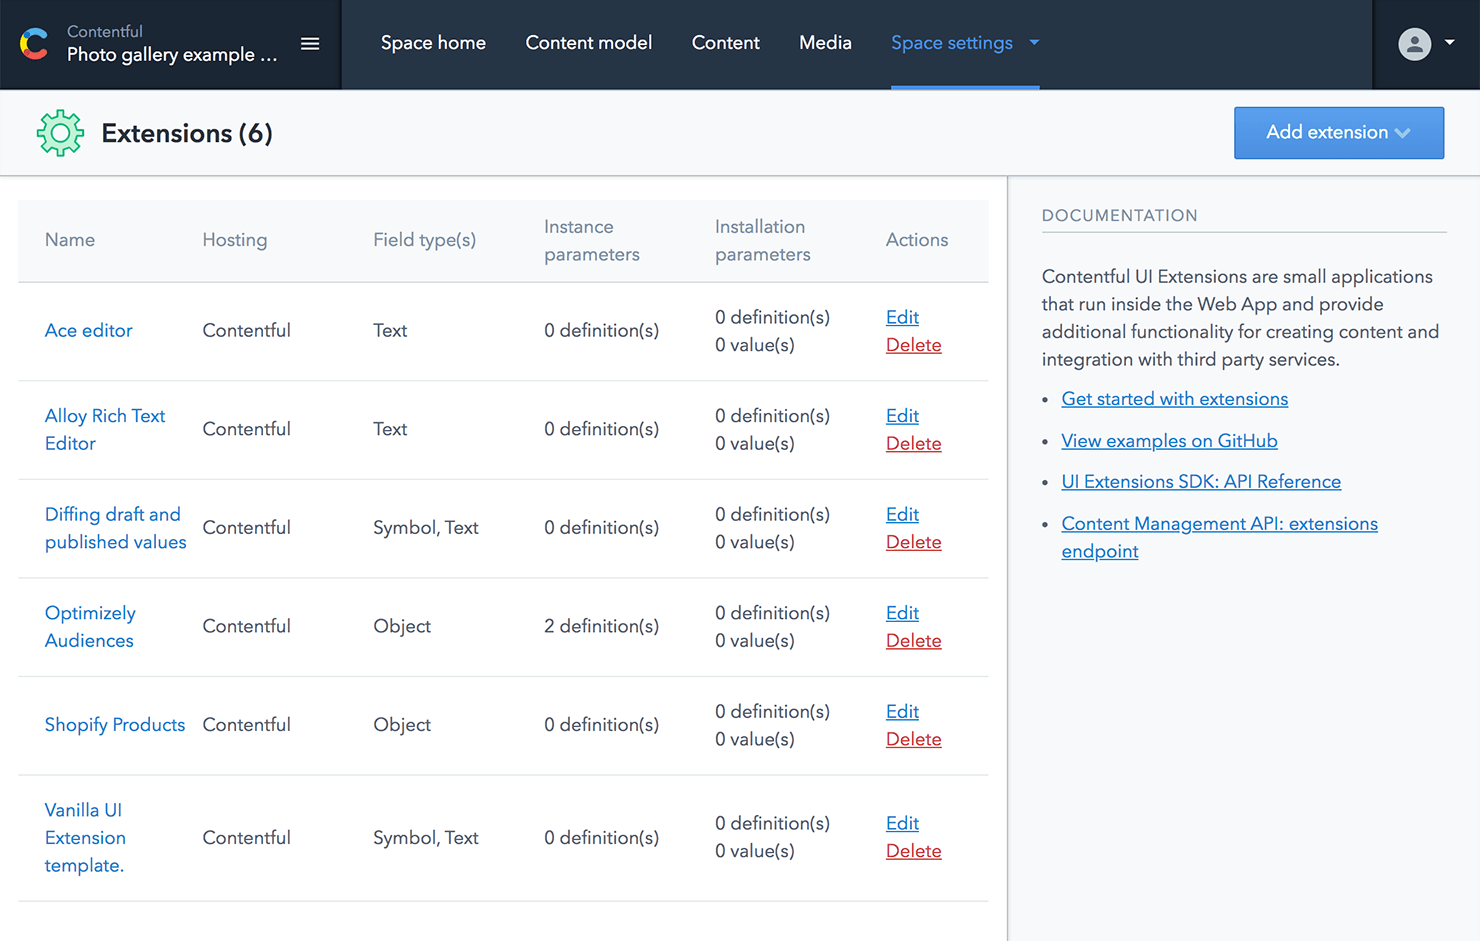Open the hamburger navigation menu
The height and width of the screenshot is (941, 1480).
click(310, 44)
